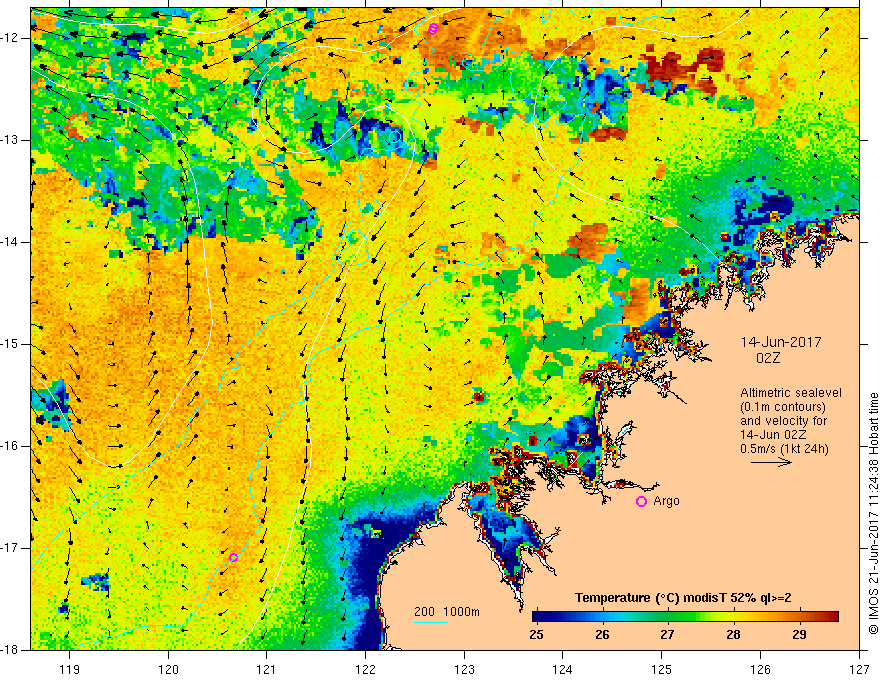Click the '-16' latitude axis label

11,446
